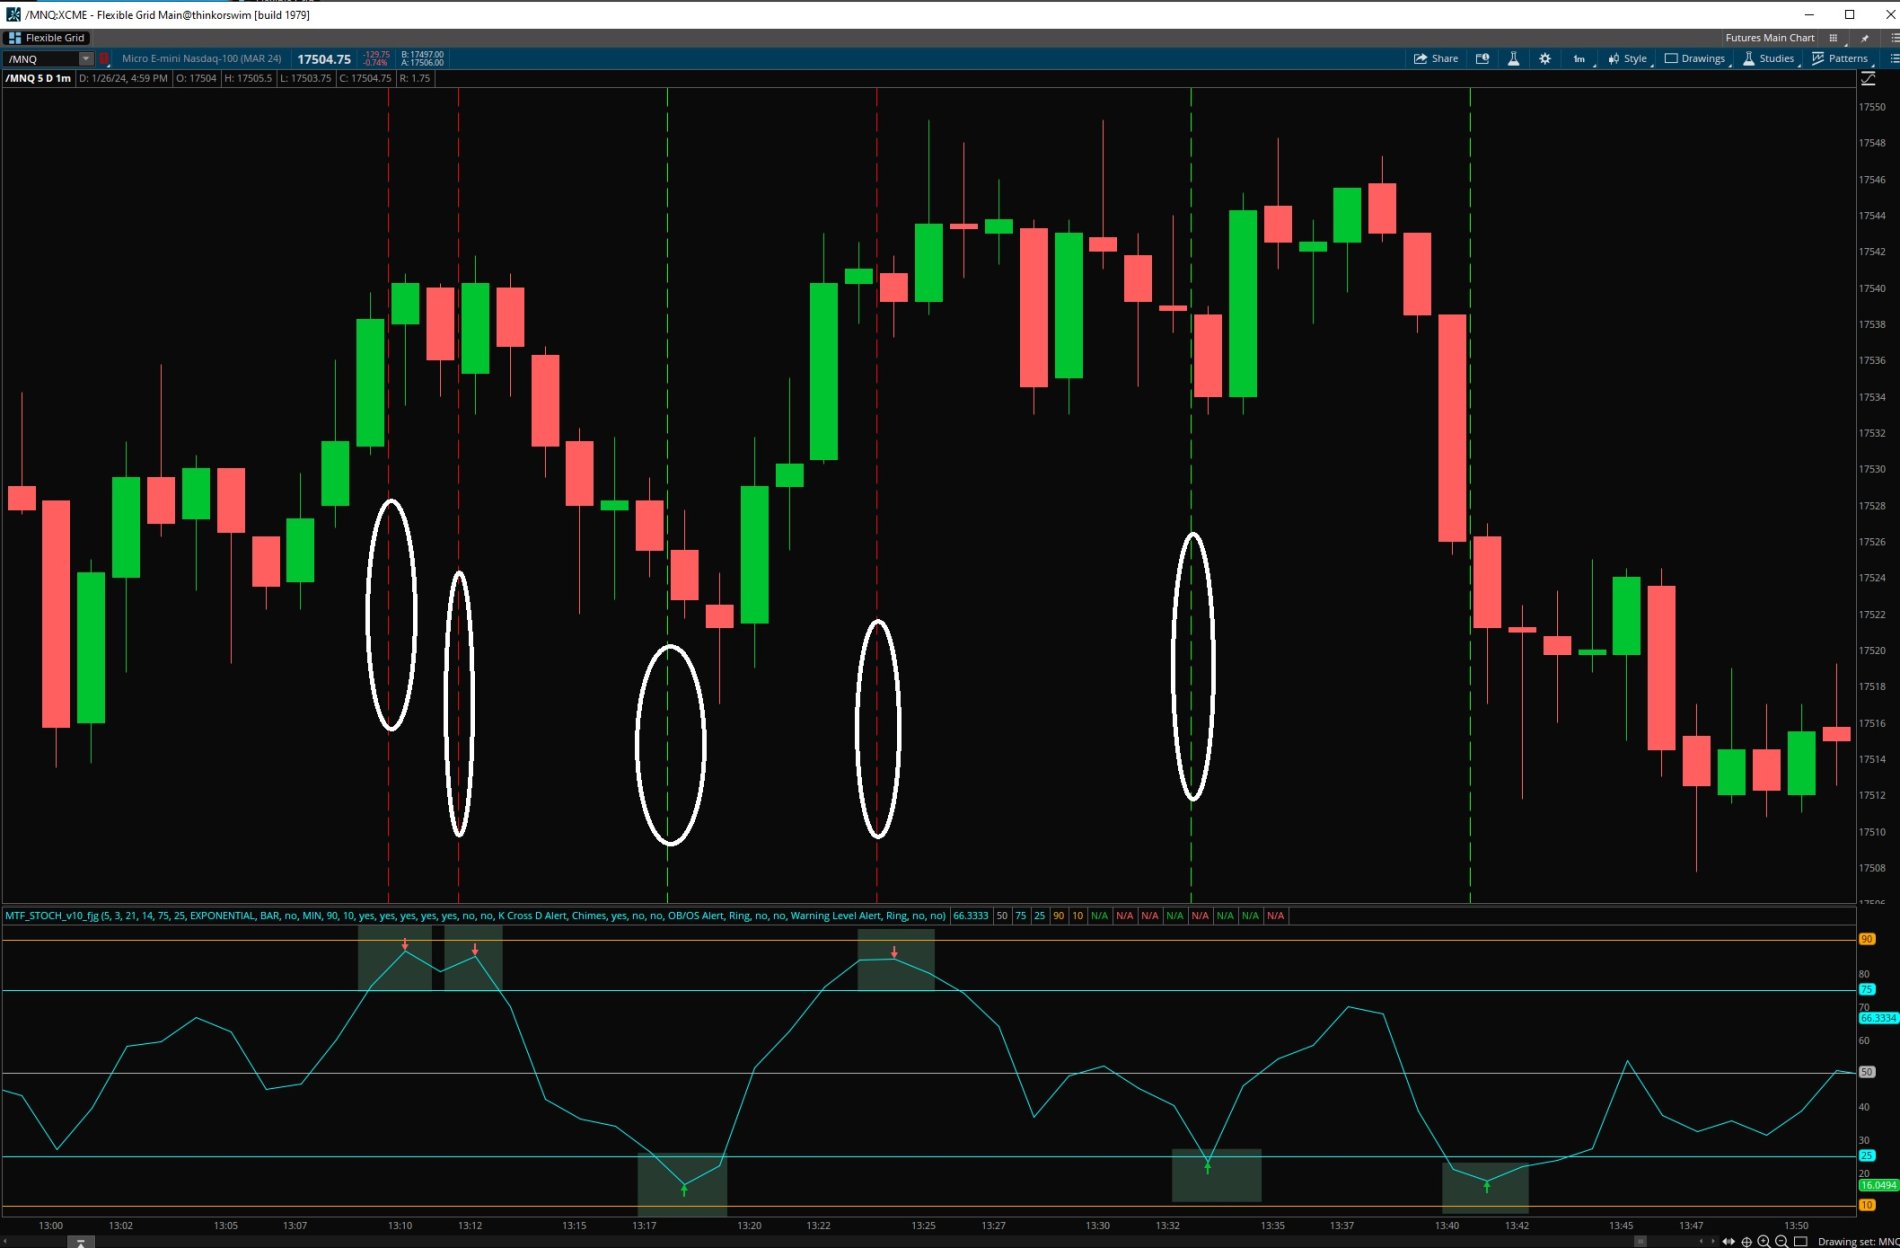Open chart settings gear icon
Viewport: 1900px width, 1248px height.
click(1545, 58)
